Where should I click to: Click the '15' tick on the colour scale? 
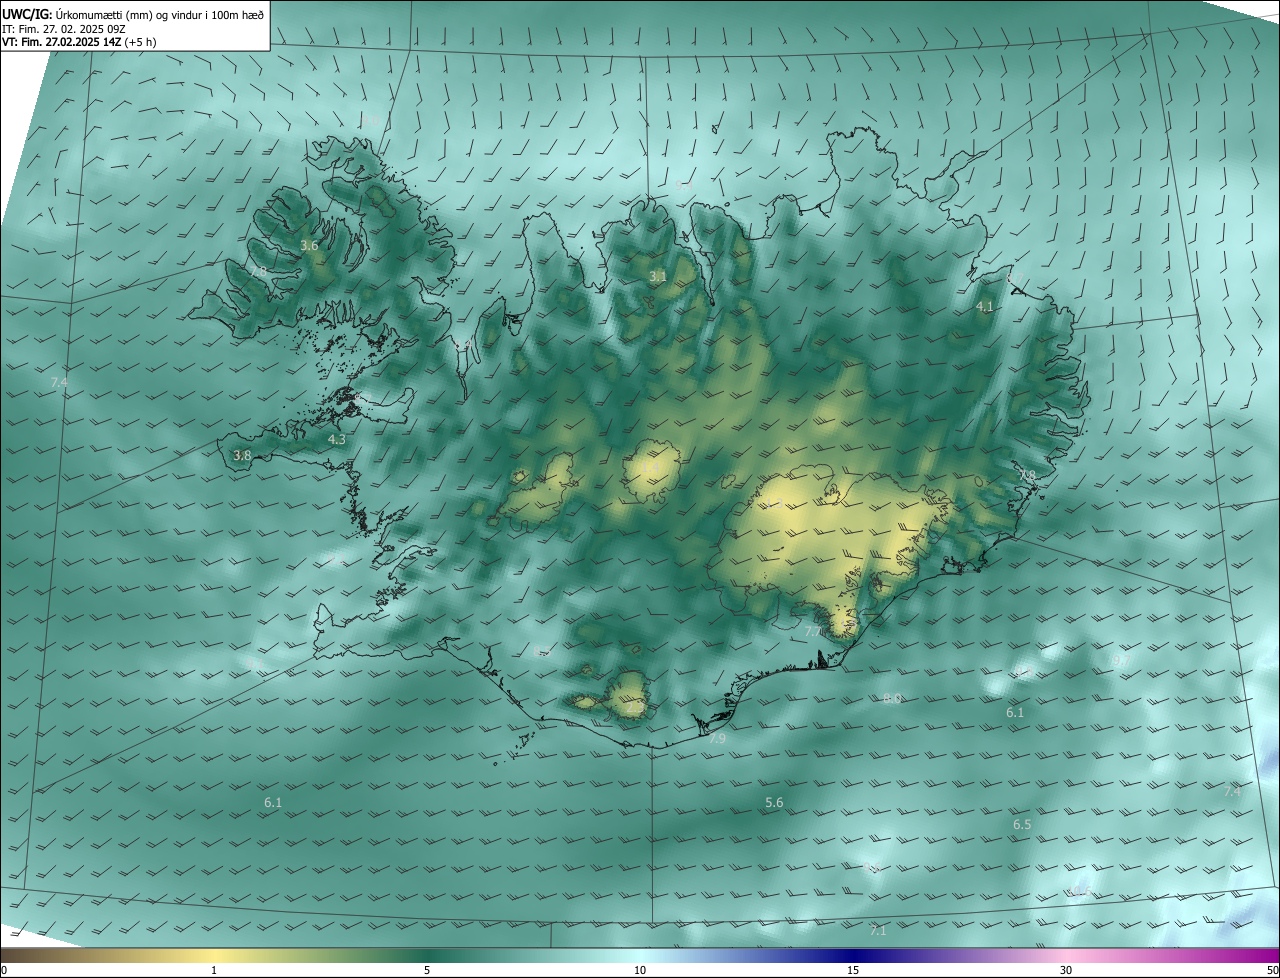point(853,970)
